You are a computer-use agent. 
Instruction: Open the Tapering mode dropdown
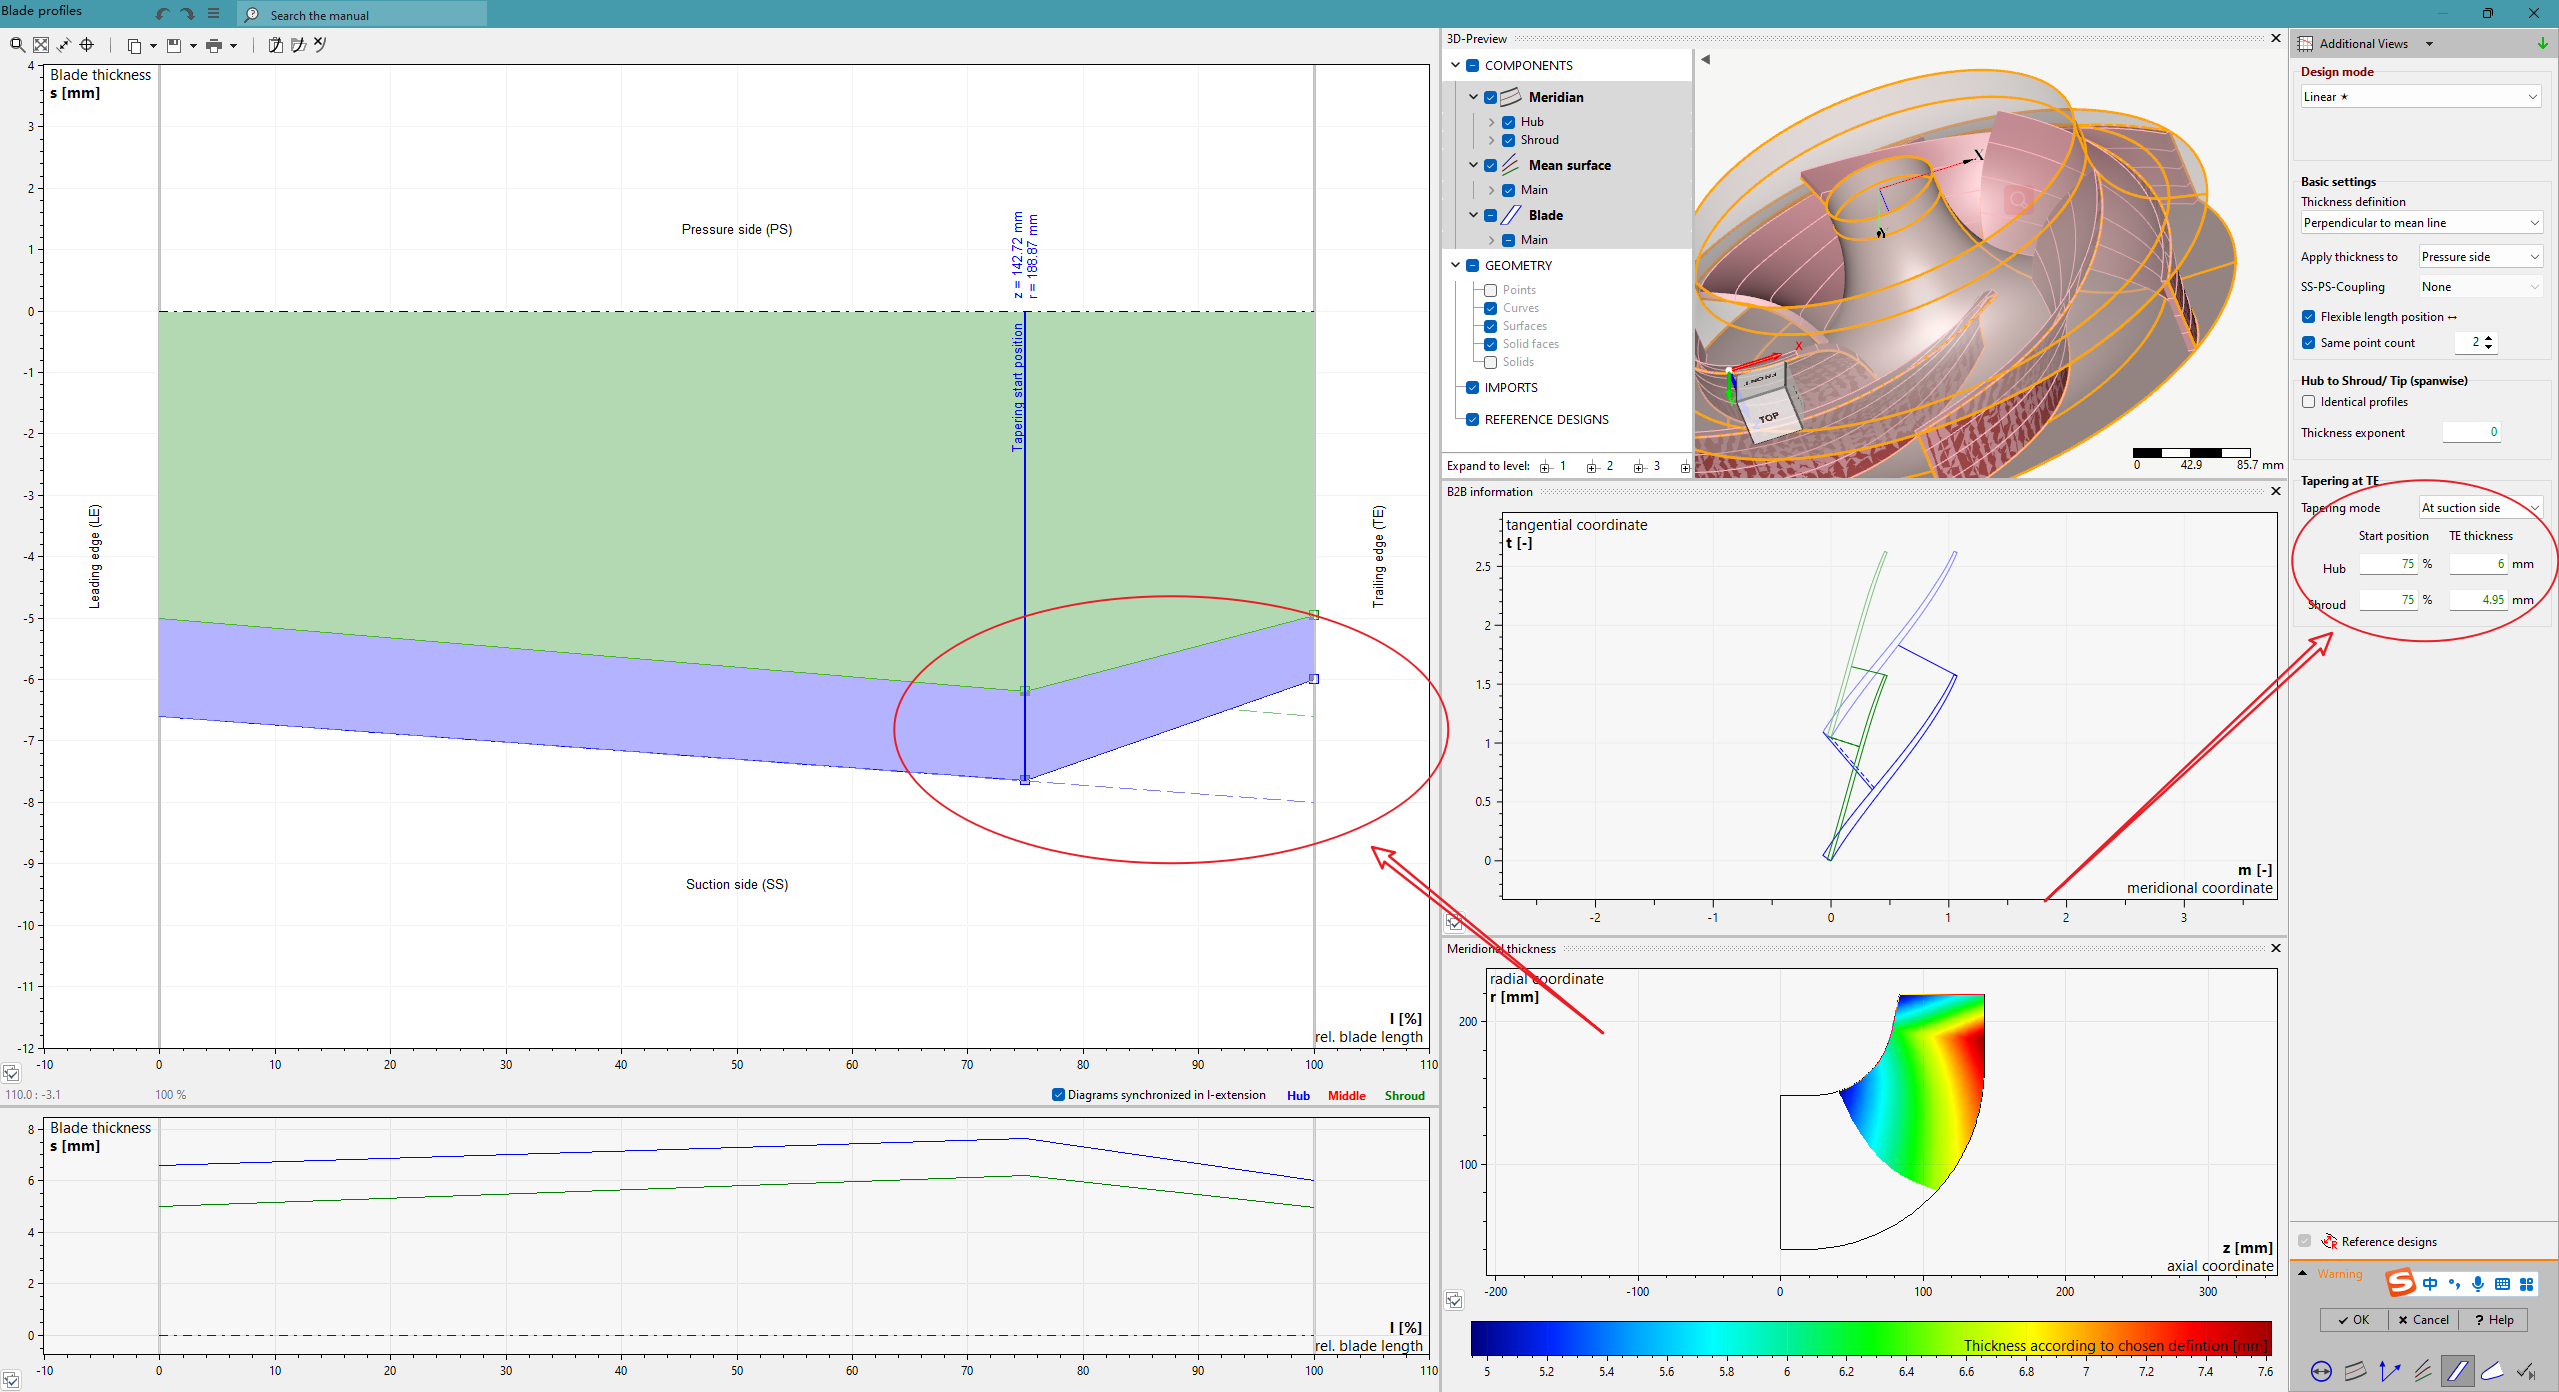point(2479,508)
